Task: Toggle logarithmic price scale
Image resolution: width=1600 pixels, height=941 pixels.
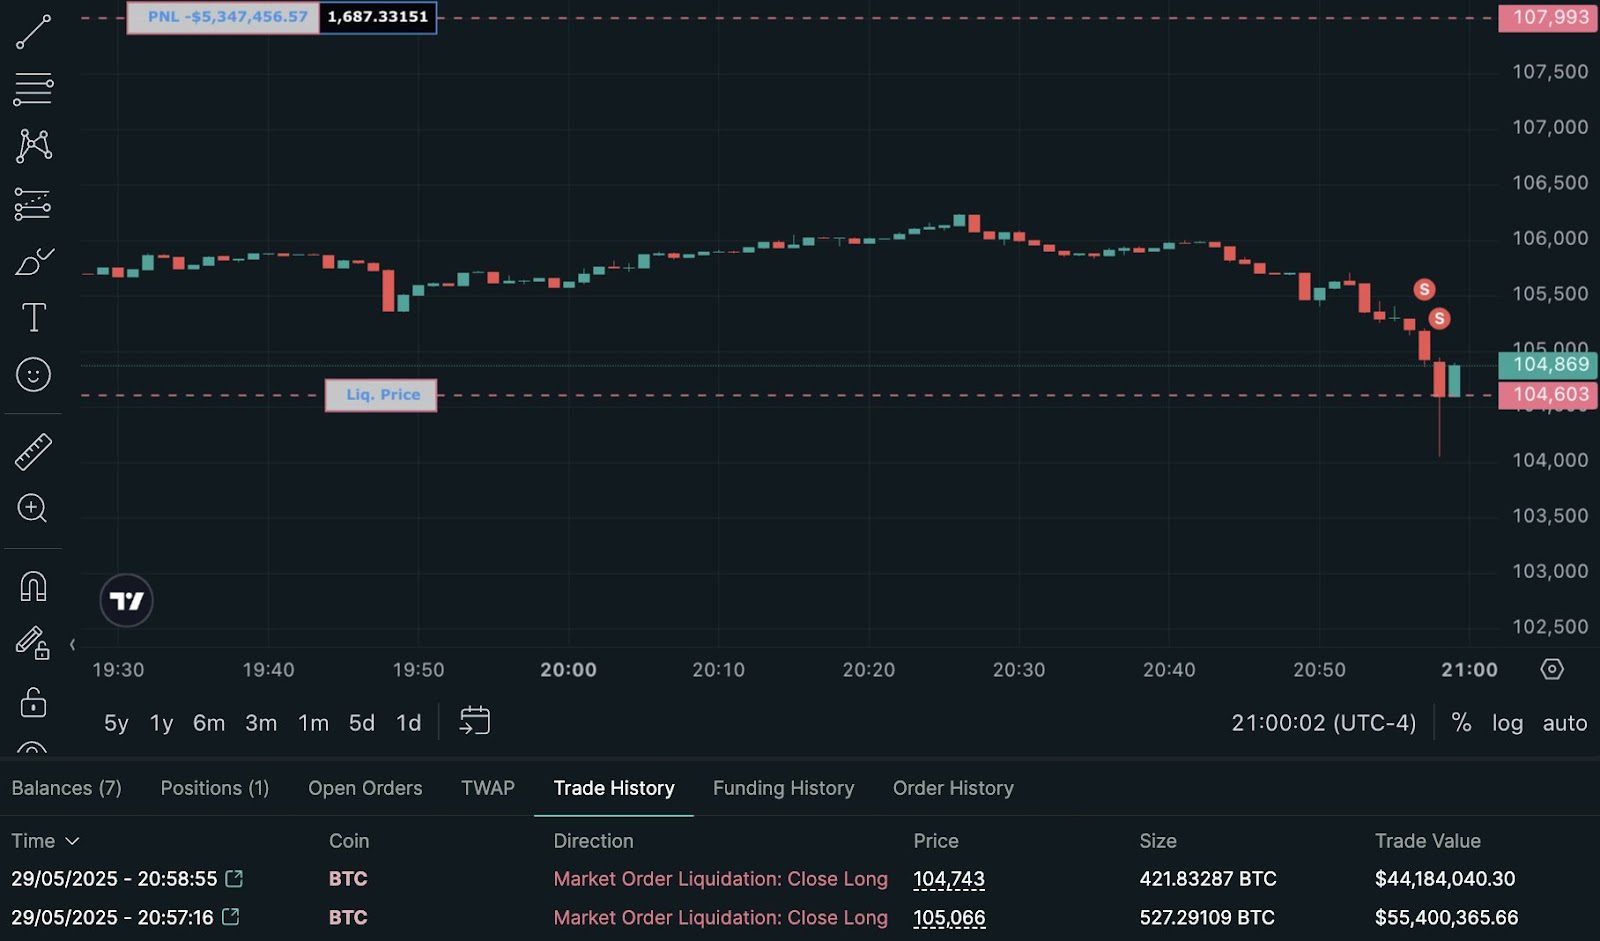Action: (x=1508, y=722)
